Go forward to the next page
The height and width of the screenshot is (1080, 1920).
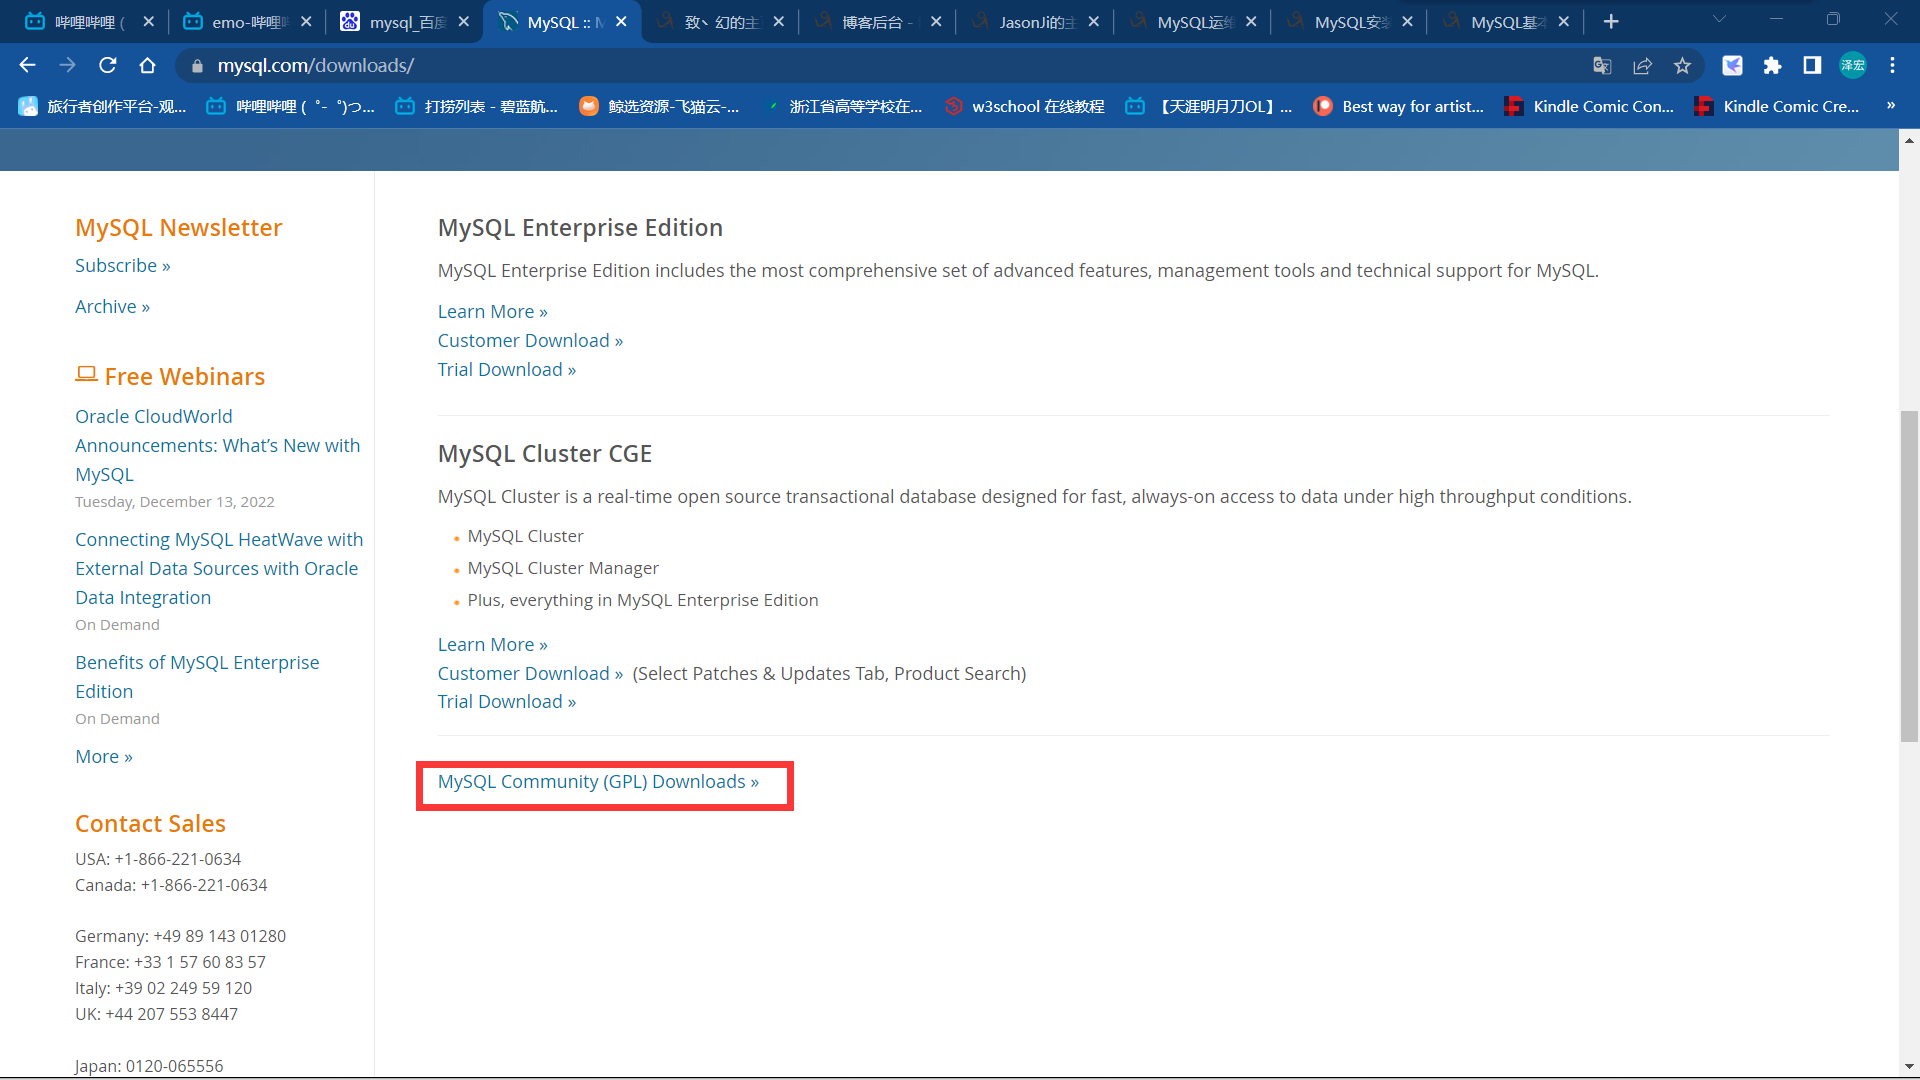coord(67,65)
